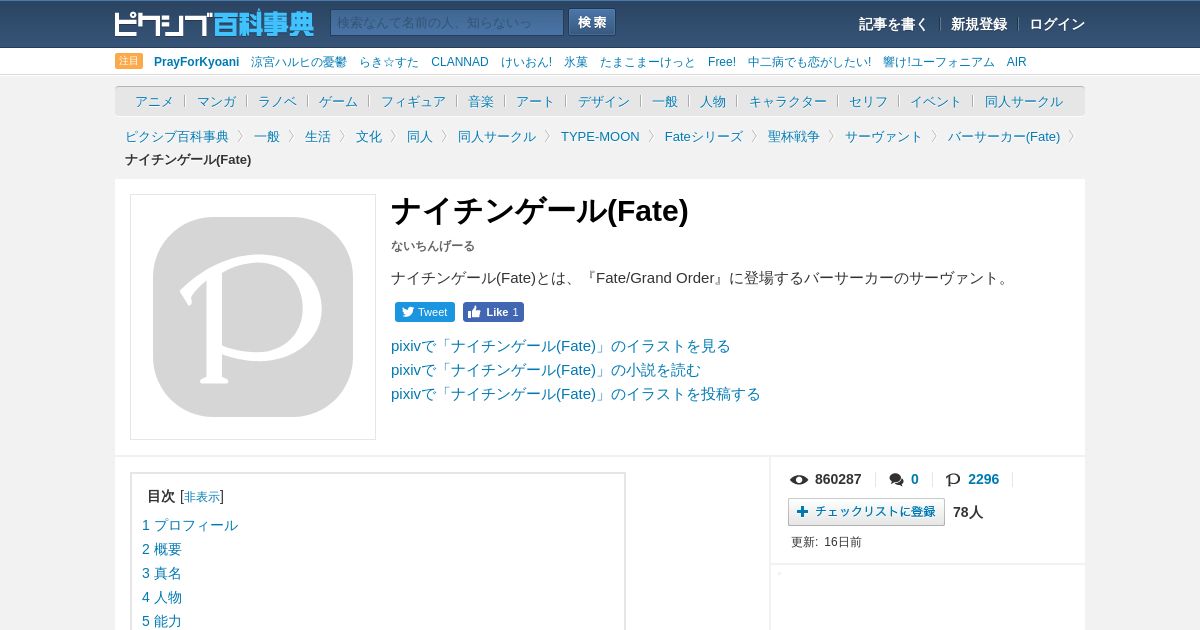
Task: Hide the table of contents via 非表示
Action: [202, 497]
